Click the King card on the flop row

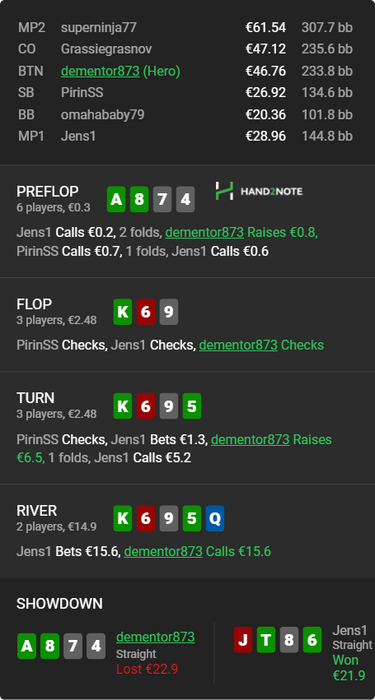coord(123,312)
